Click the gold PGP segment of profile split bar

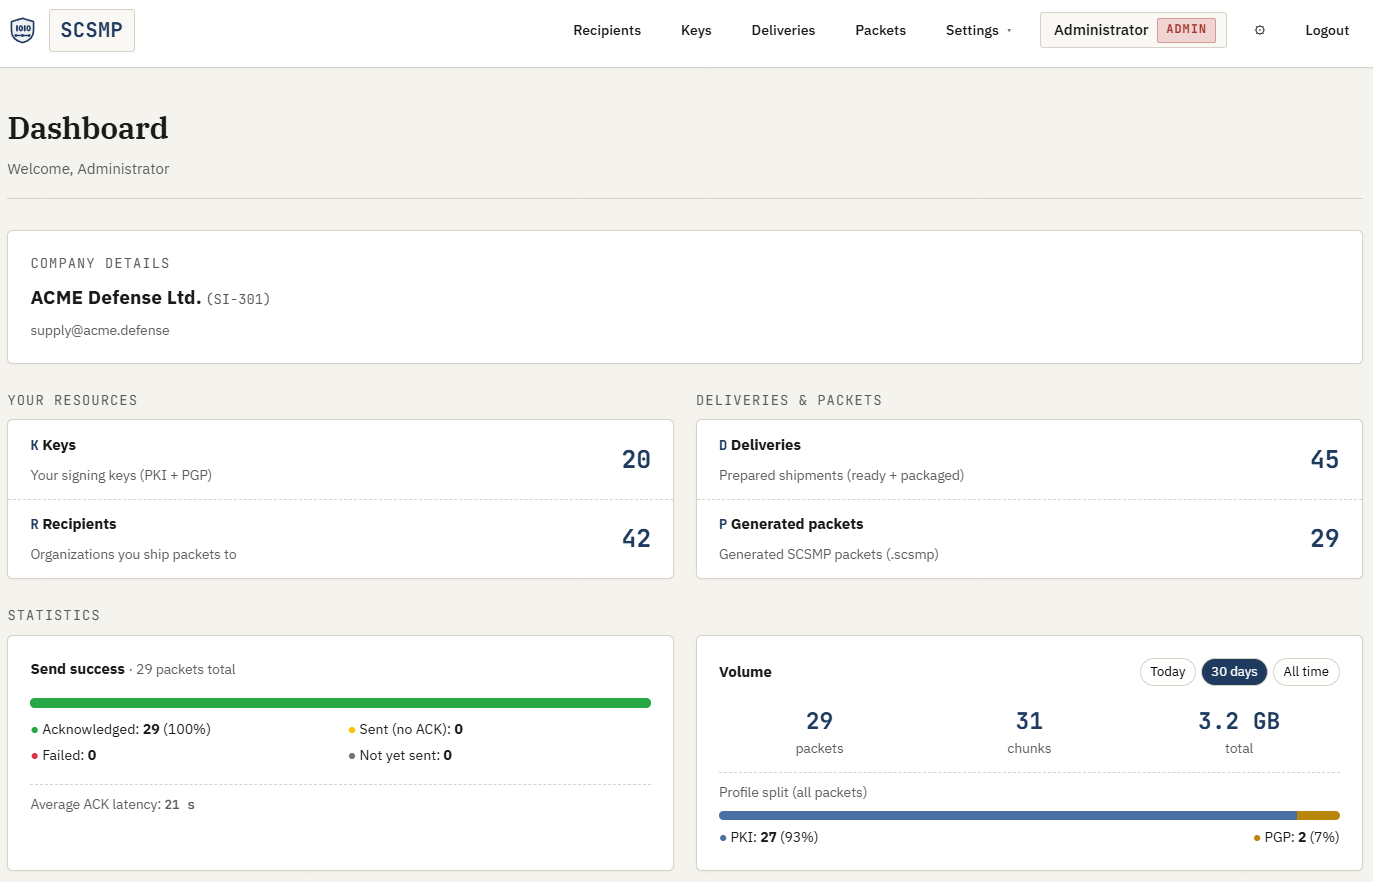coord(1318,816)
